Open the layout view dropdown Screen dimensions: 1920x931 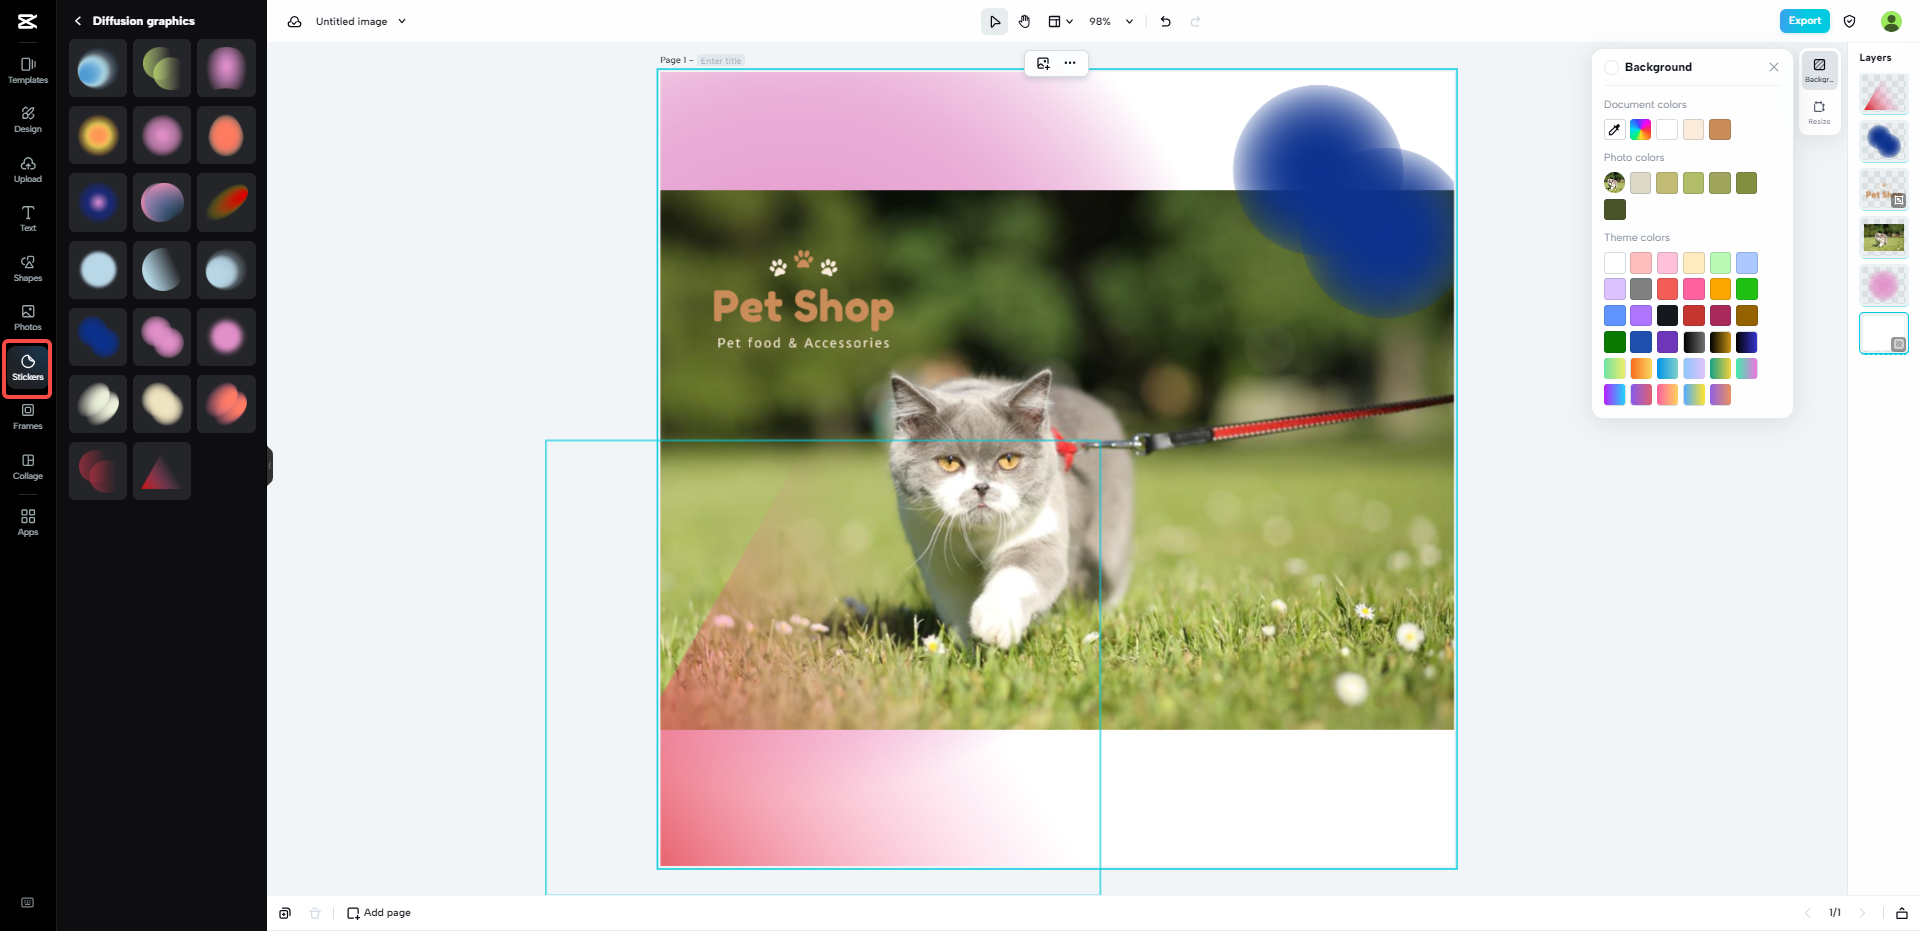click(x=1060, y=21)
